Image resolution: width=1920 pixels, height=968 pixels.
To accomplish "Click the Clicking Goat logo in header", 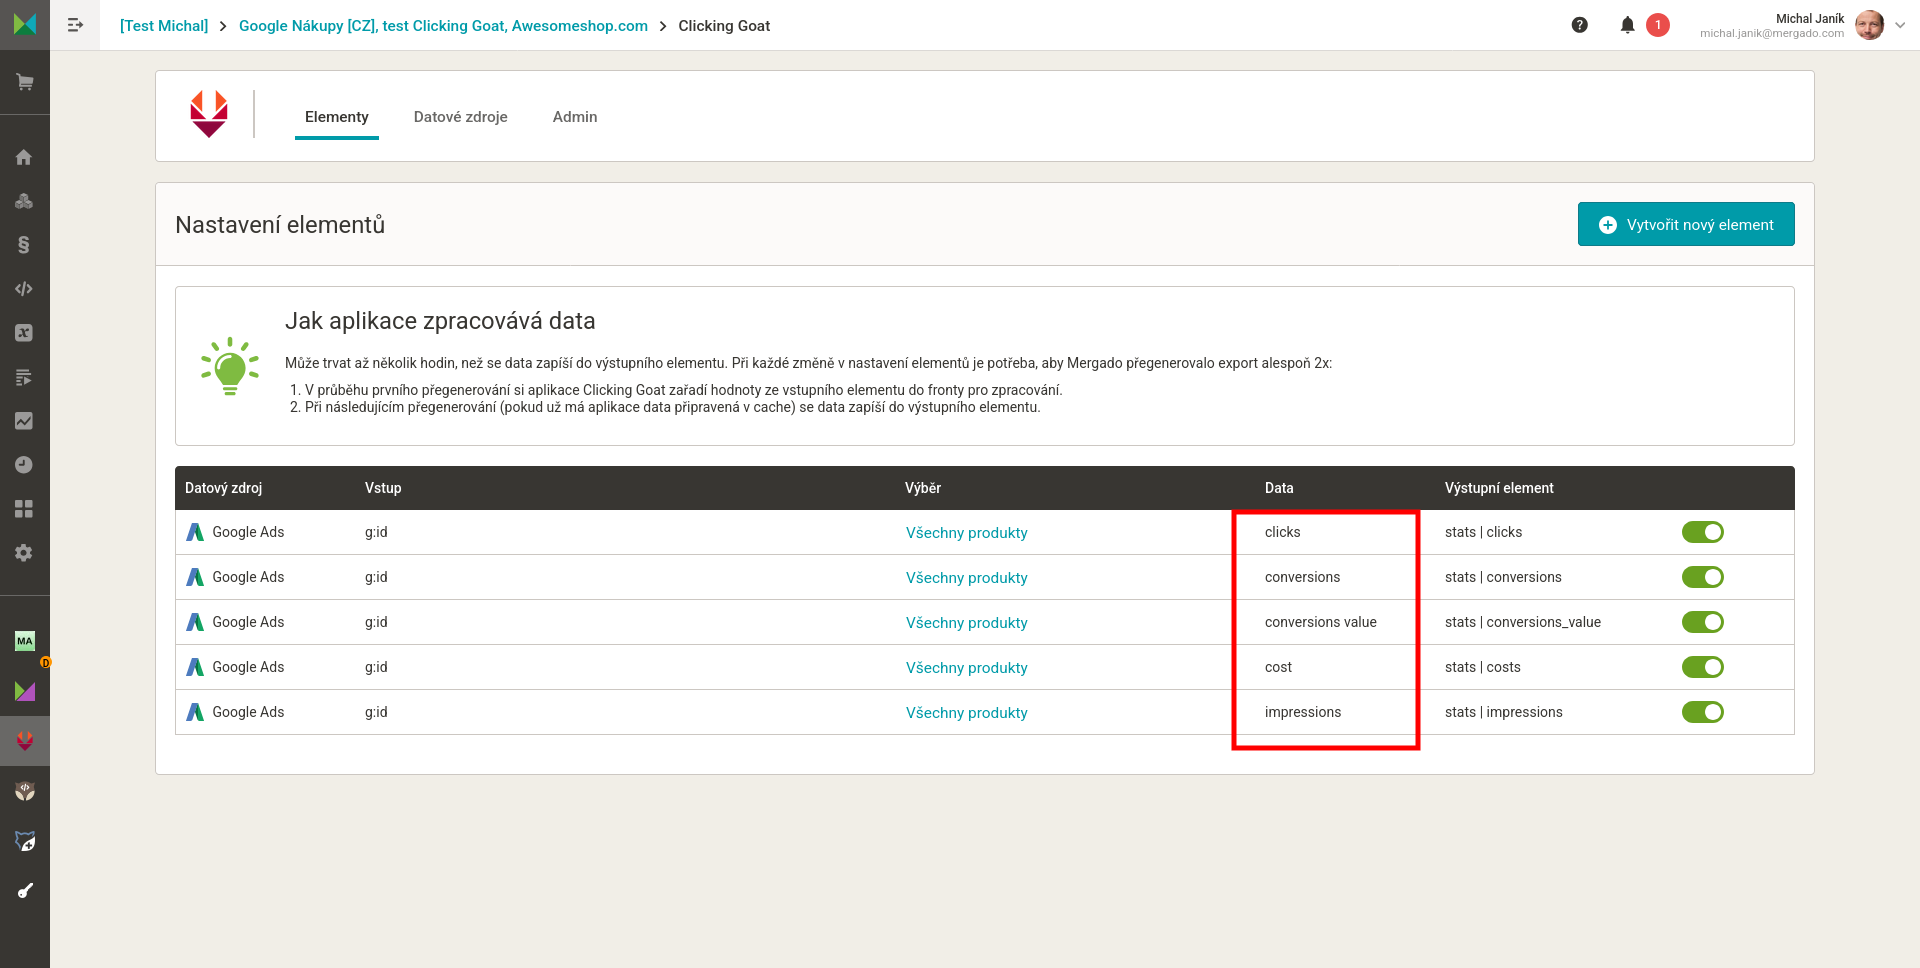I will pos(209,114).
